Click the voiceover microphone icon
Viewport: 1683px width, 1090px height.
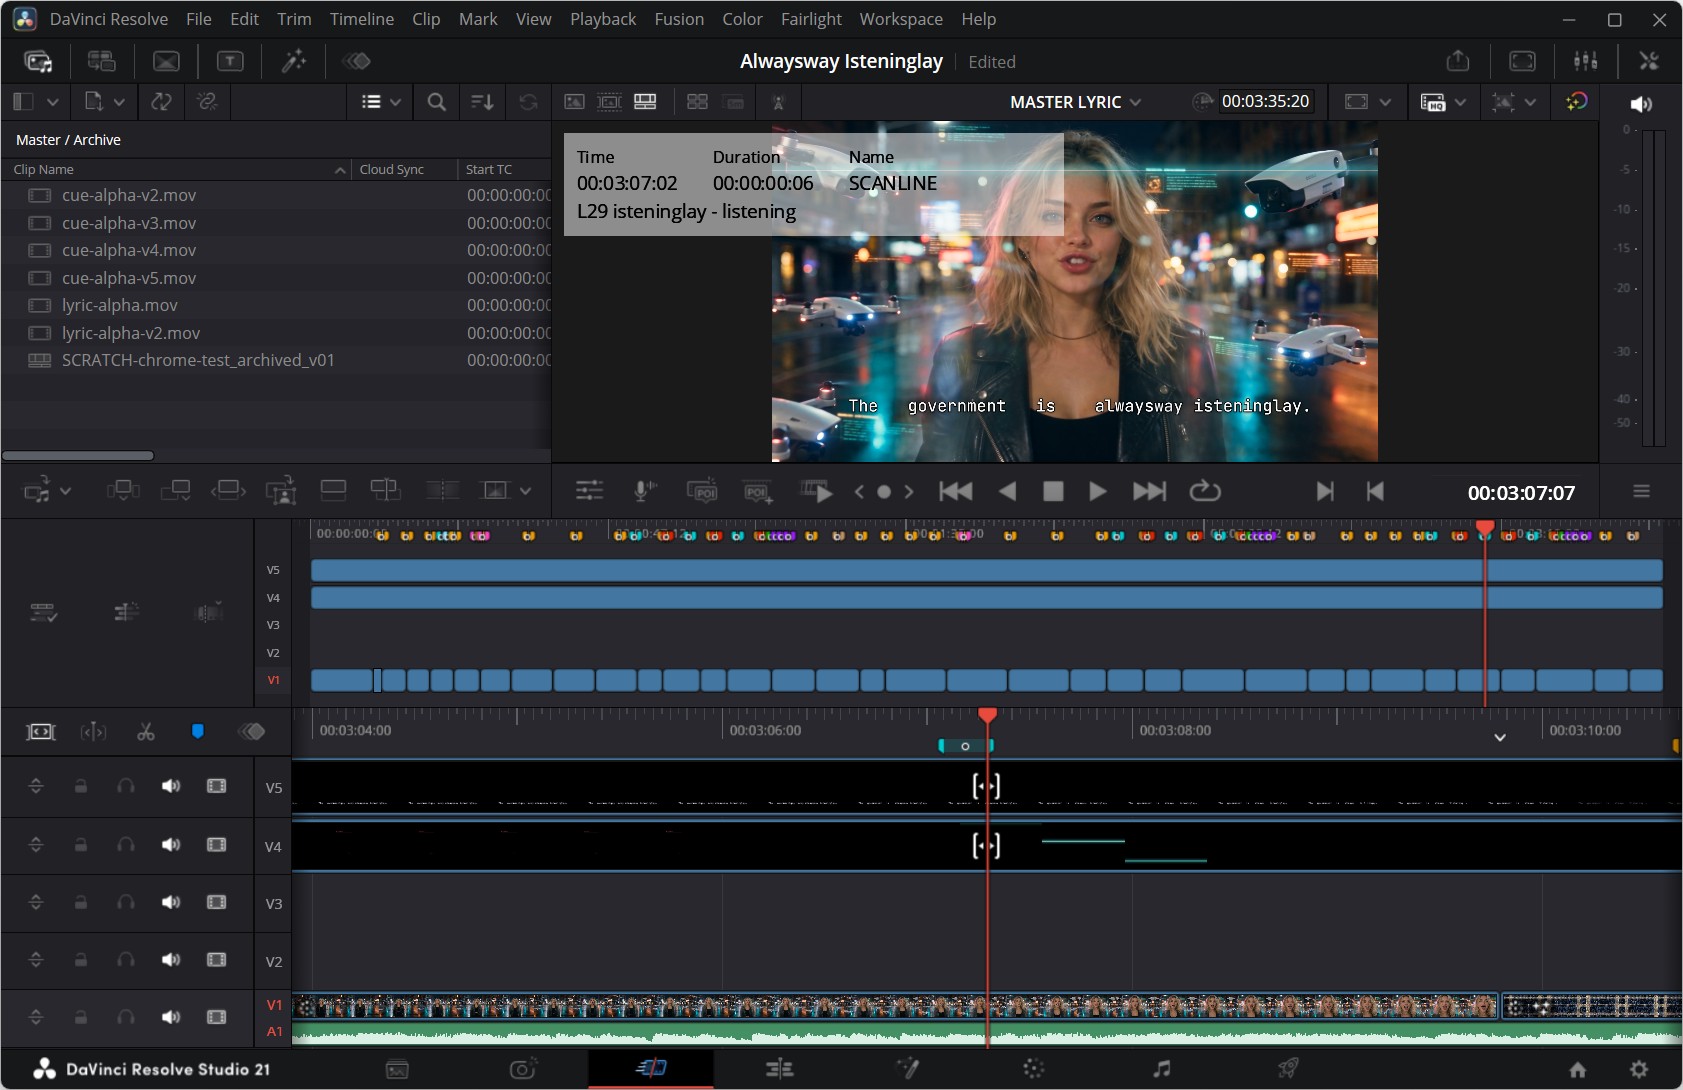click(646, 490)
